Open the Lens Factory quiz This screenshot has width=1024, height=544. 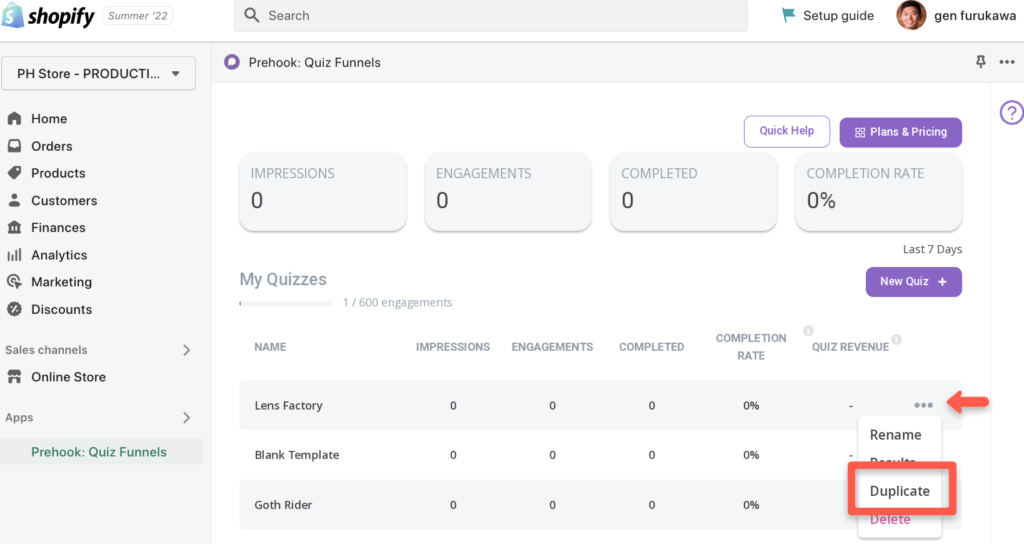[289, 406]
